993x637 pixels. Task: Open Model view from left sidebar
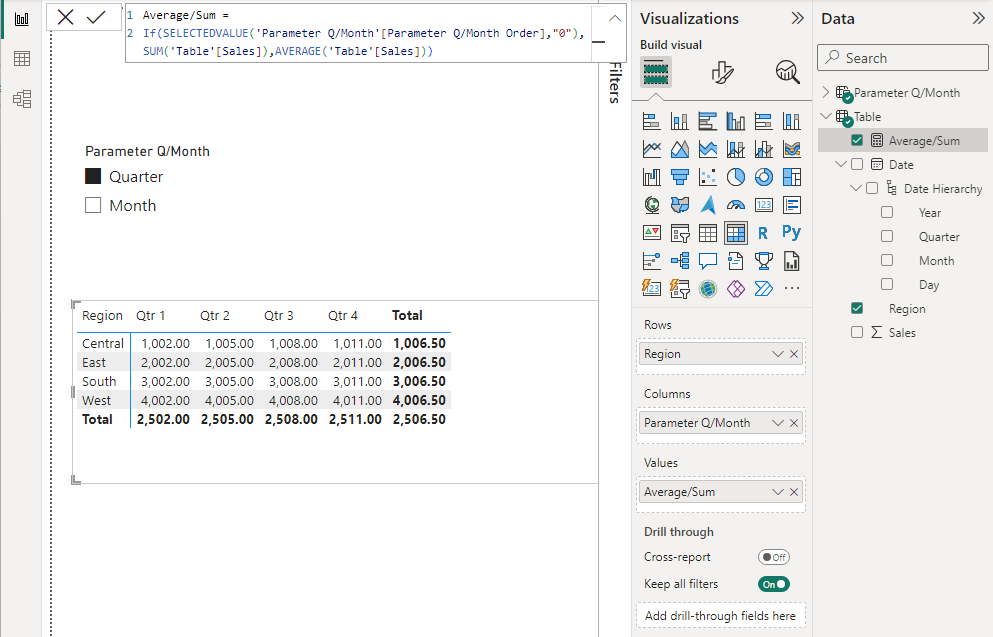(x=22, y=99)
